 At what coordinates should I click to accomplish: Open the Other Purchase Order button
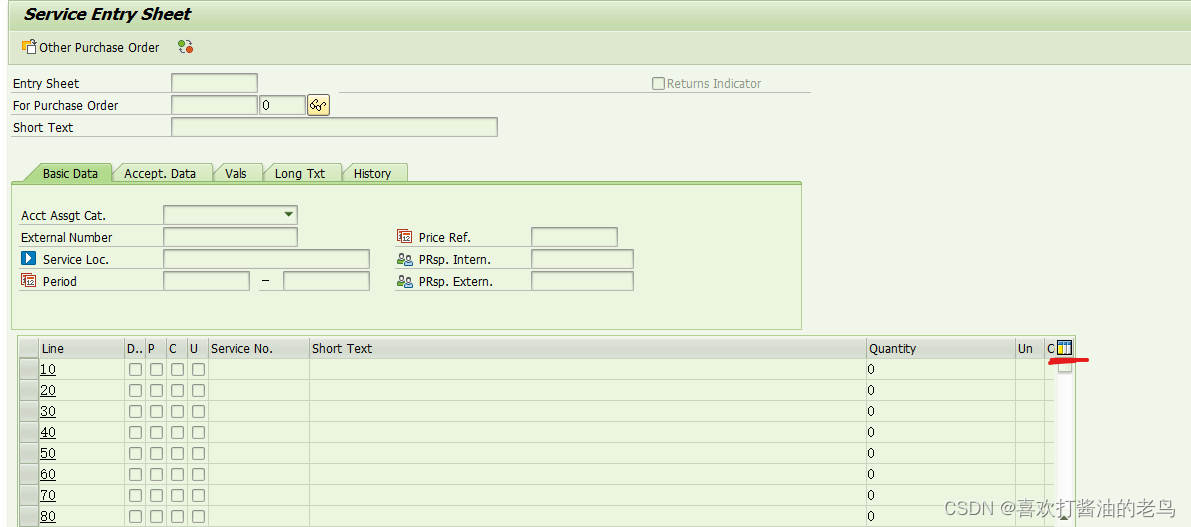pyautogui.click(x=90, y=47)
